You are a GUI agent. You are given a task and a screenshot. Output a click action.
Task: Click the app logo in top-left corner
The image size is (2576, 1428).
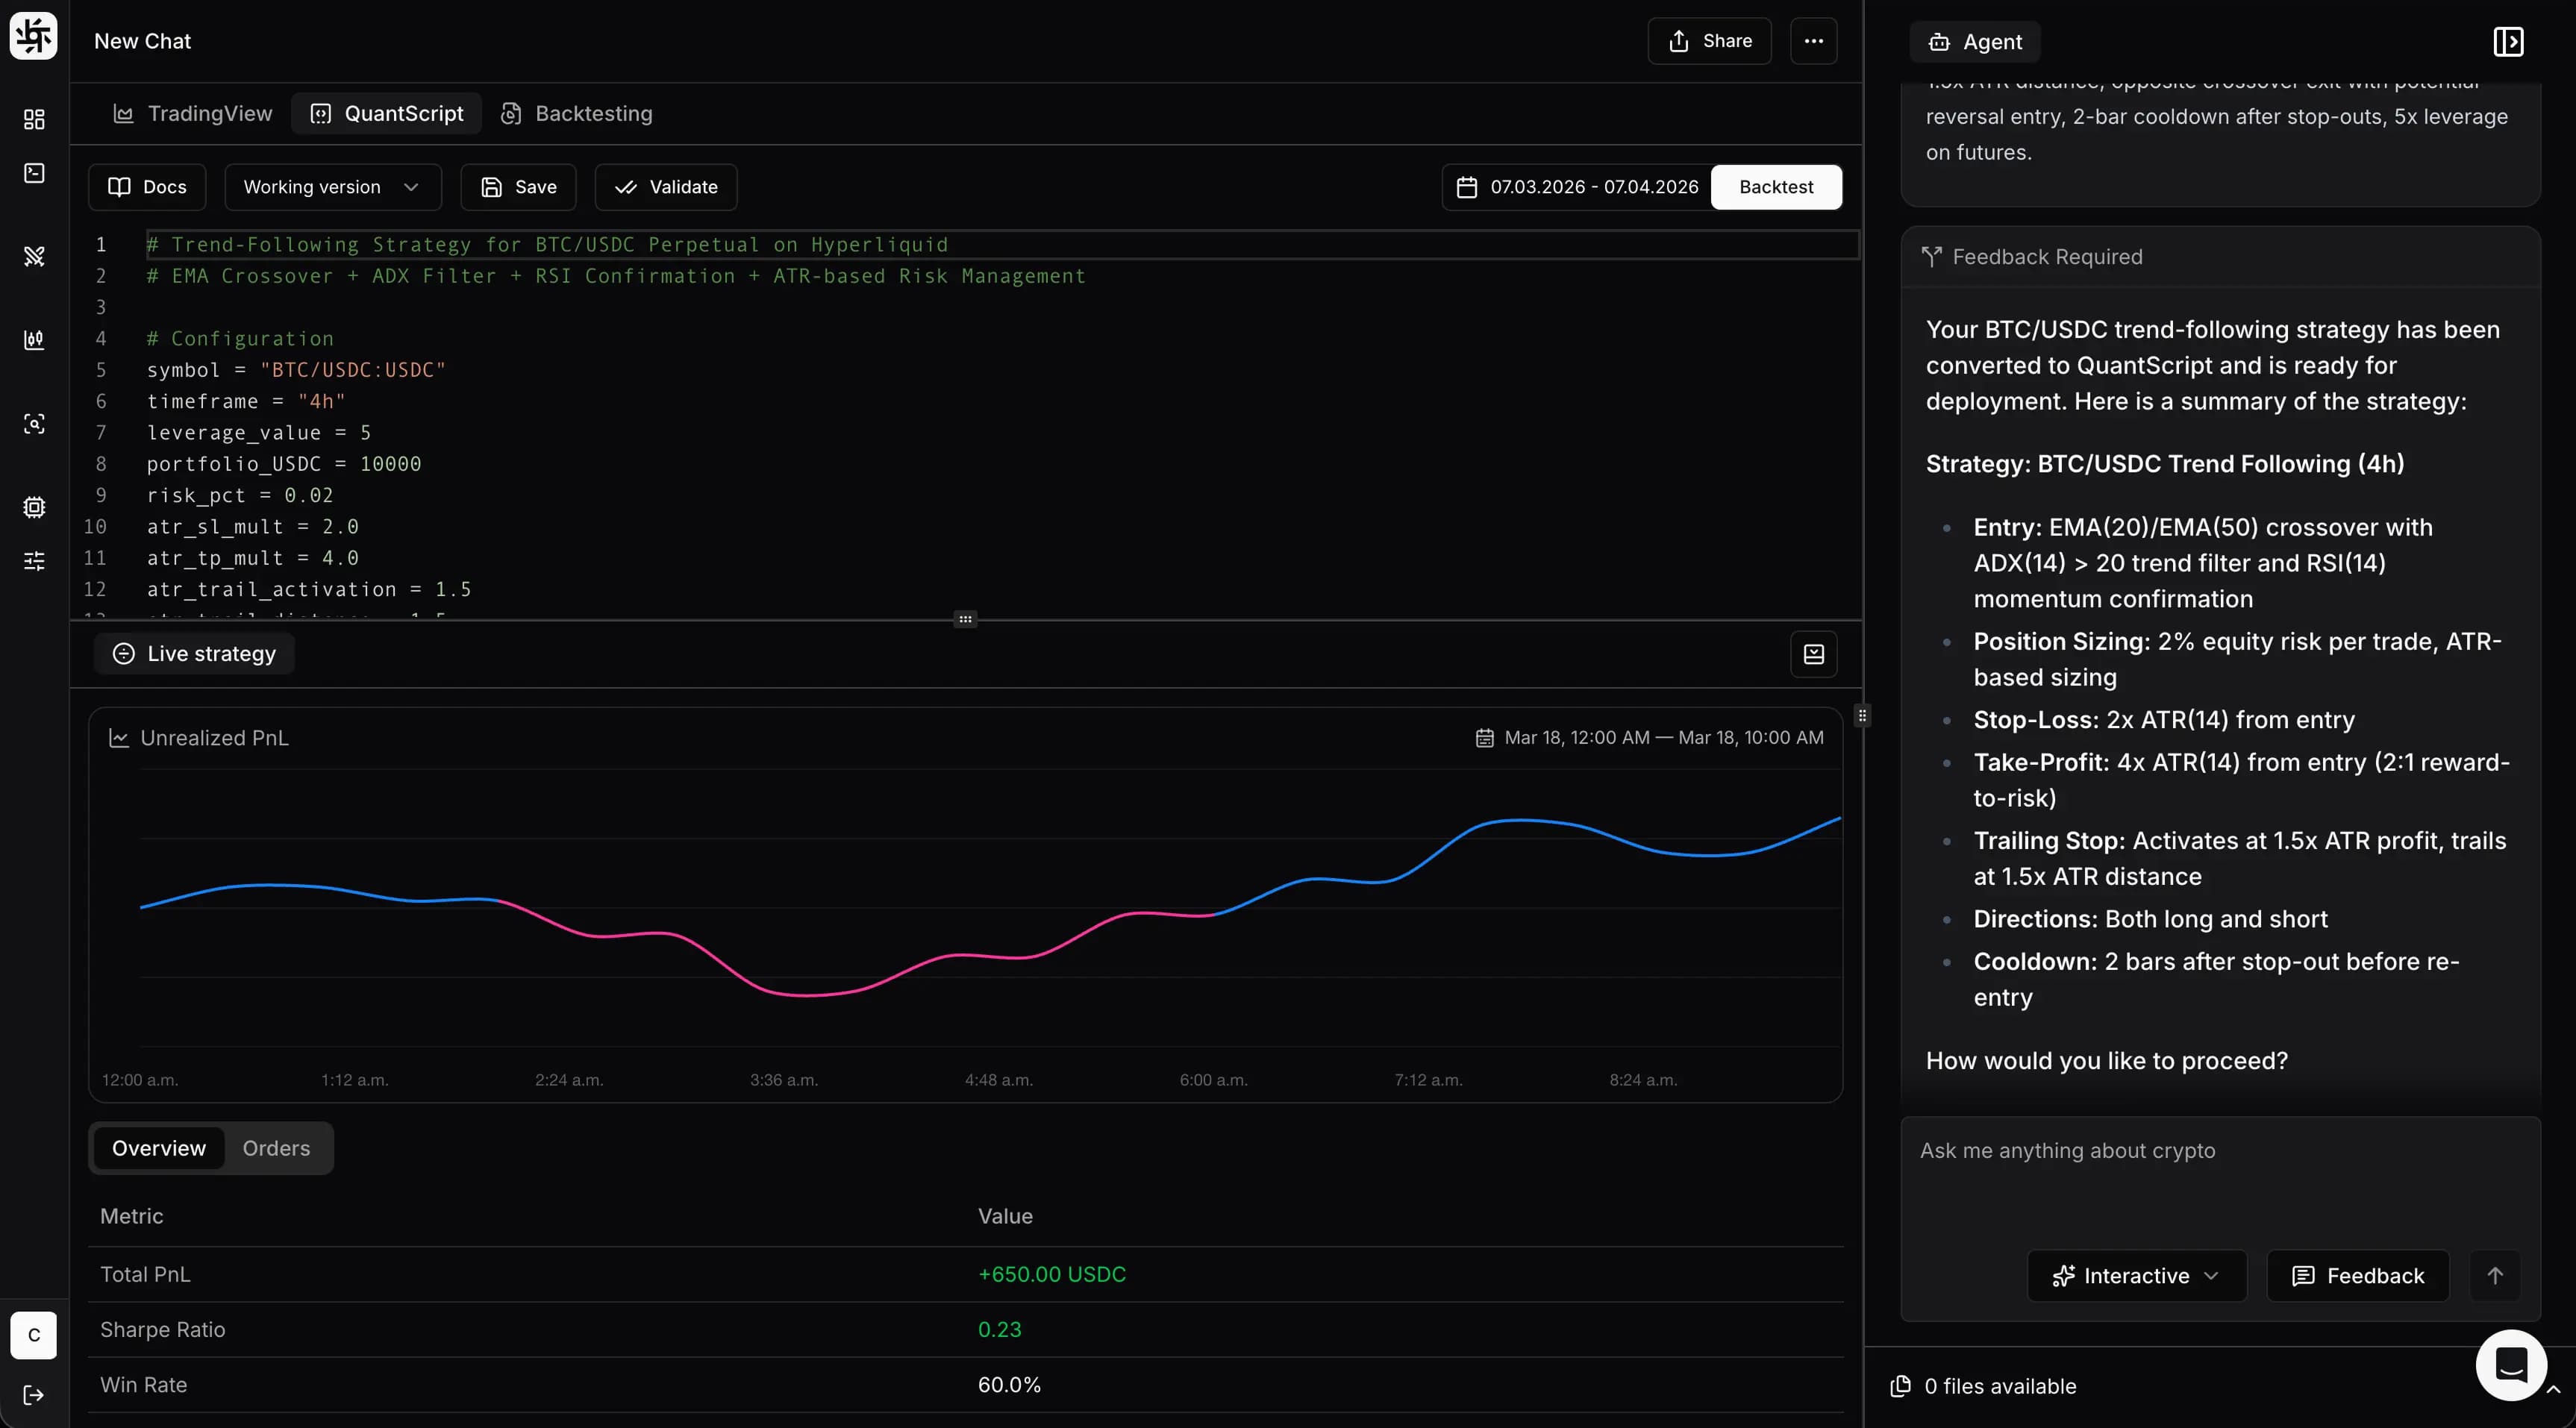pyautogui.click(x=34, y=36)
